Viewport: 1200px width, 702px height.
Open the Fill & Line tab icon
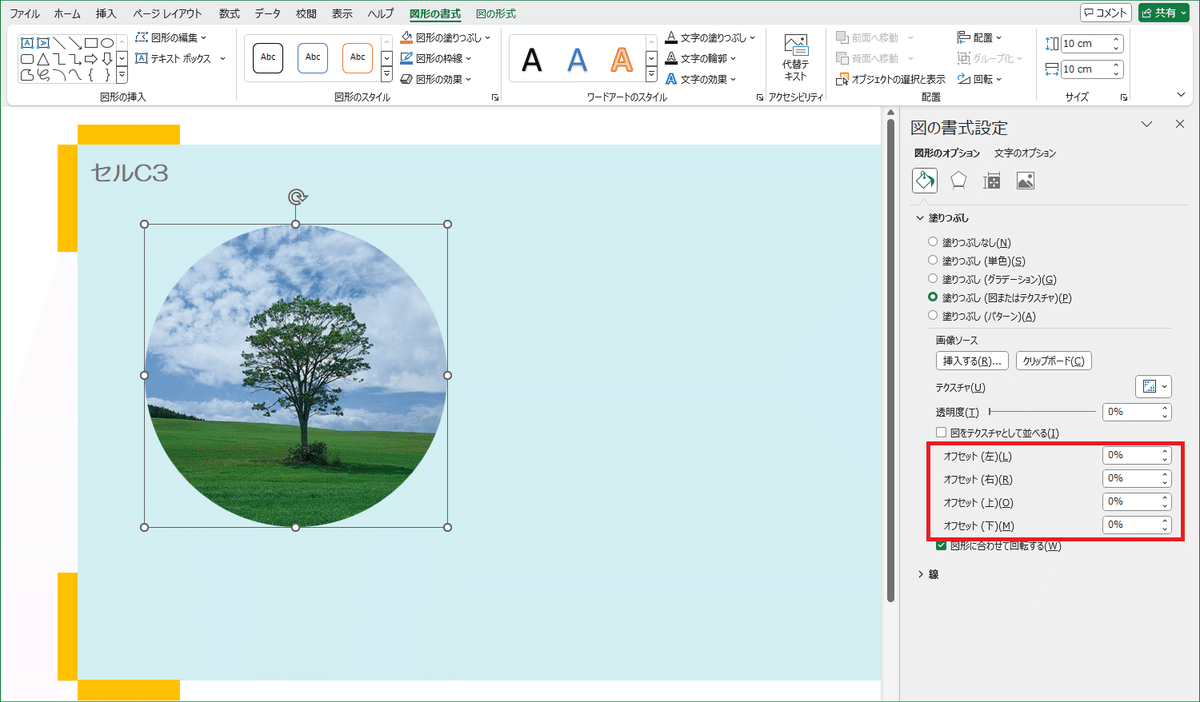[x=925, y=180]
